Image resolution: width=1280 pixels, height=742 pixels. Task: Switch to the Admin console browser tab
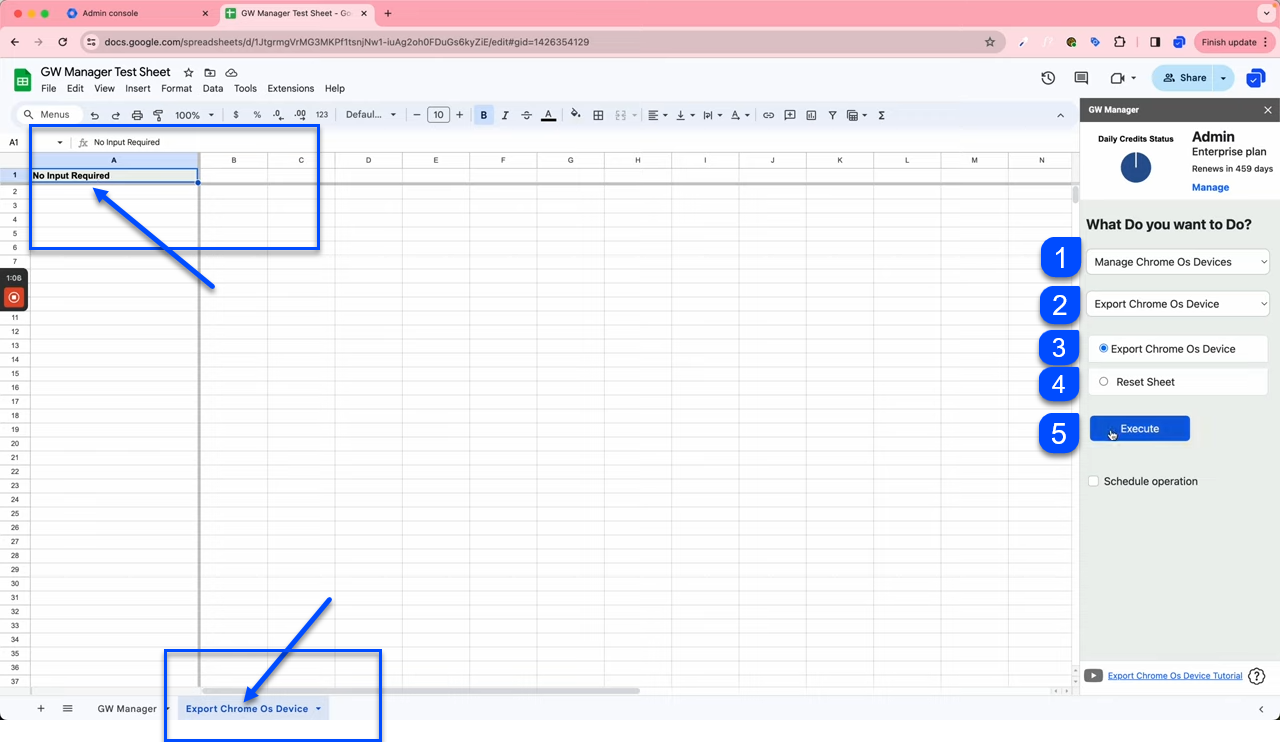tap(138, 14)
